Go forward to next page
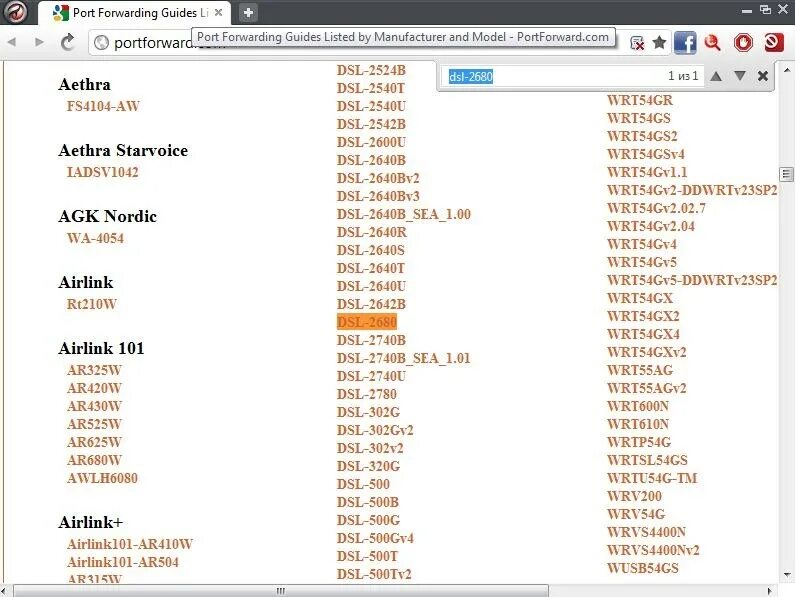Viewport: 795px width, 597px height. coord(39,42)
